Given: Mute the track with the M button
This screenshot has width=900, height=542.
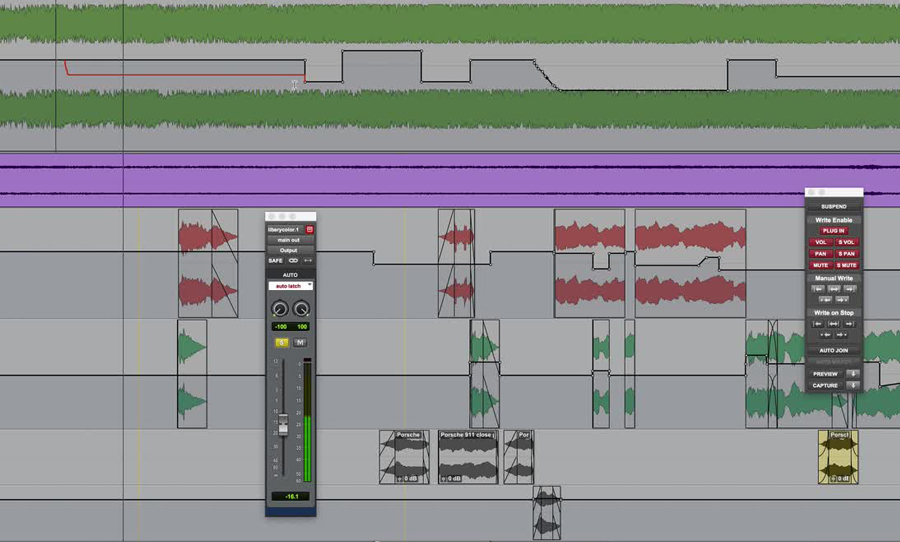Looking at the screenshot, I should click(x=300, y=342).
